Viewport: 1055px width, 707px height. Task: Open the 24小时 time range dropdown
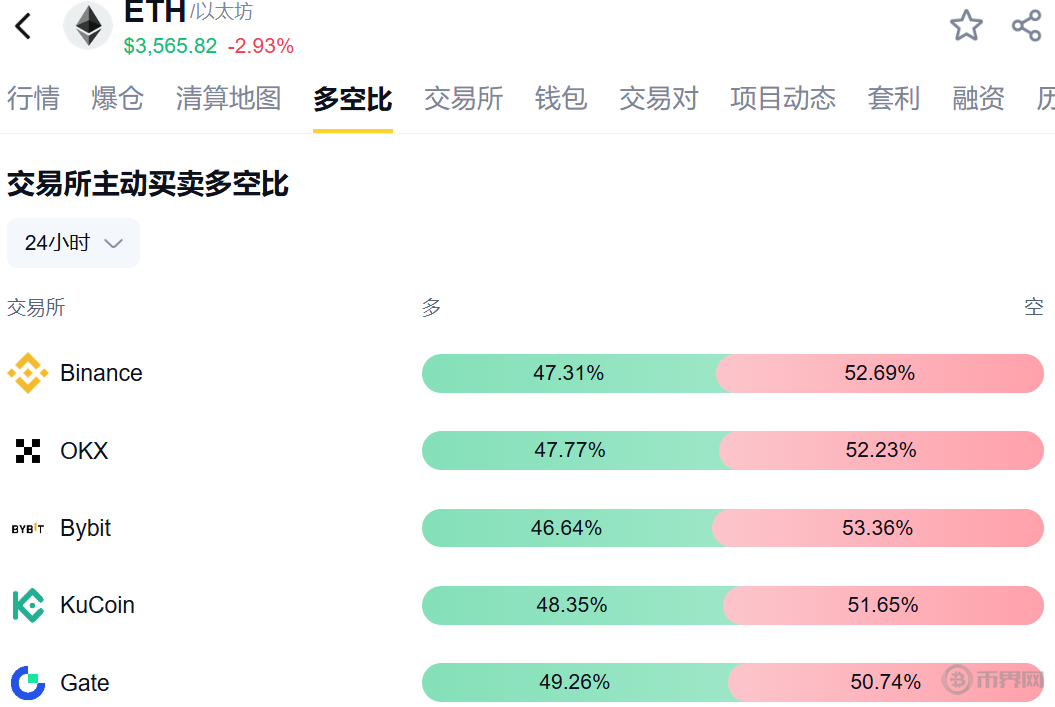[x=73, y=243]
